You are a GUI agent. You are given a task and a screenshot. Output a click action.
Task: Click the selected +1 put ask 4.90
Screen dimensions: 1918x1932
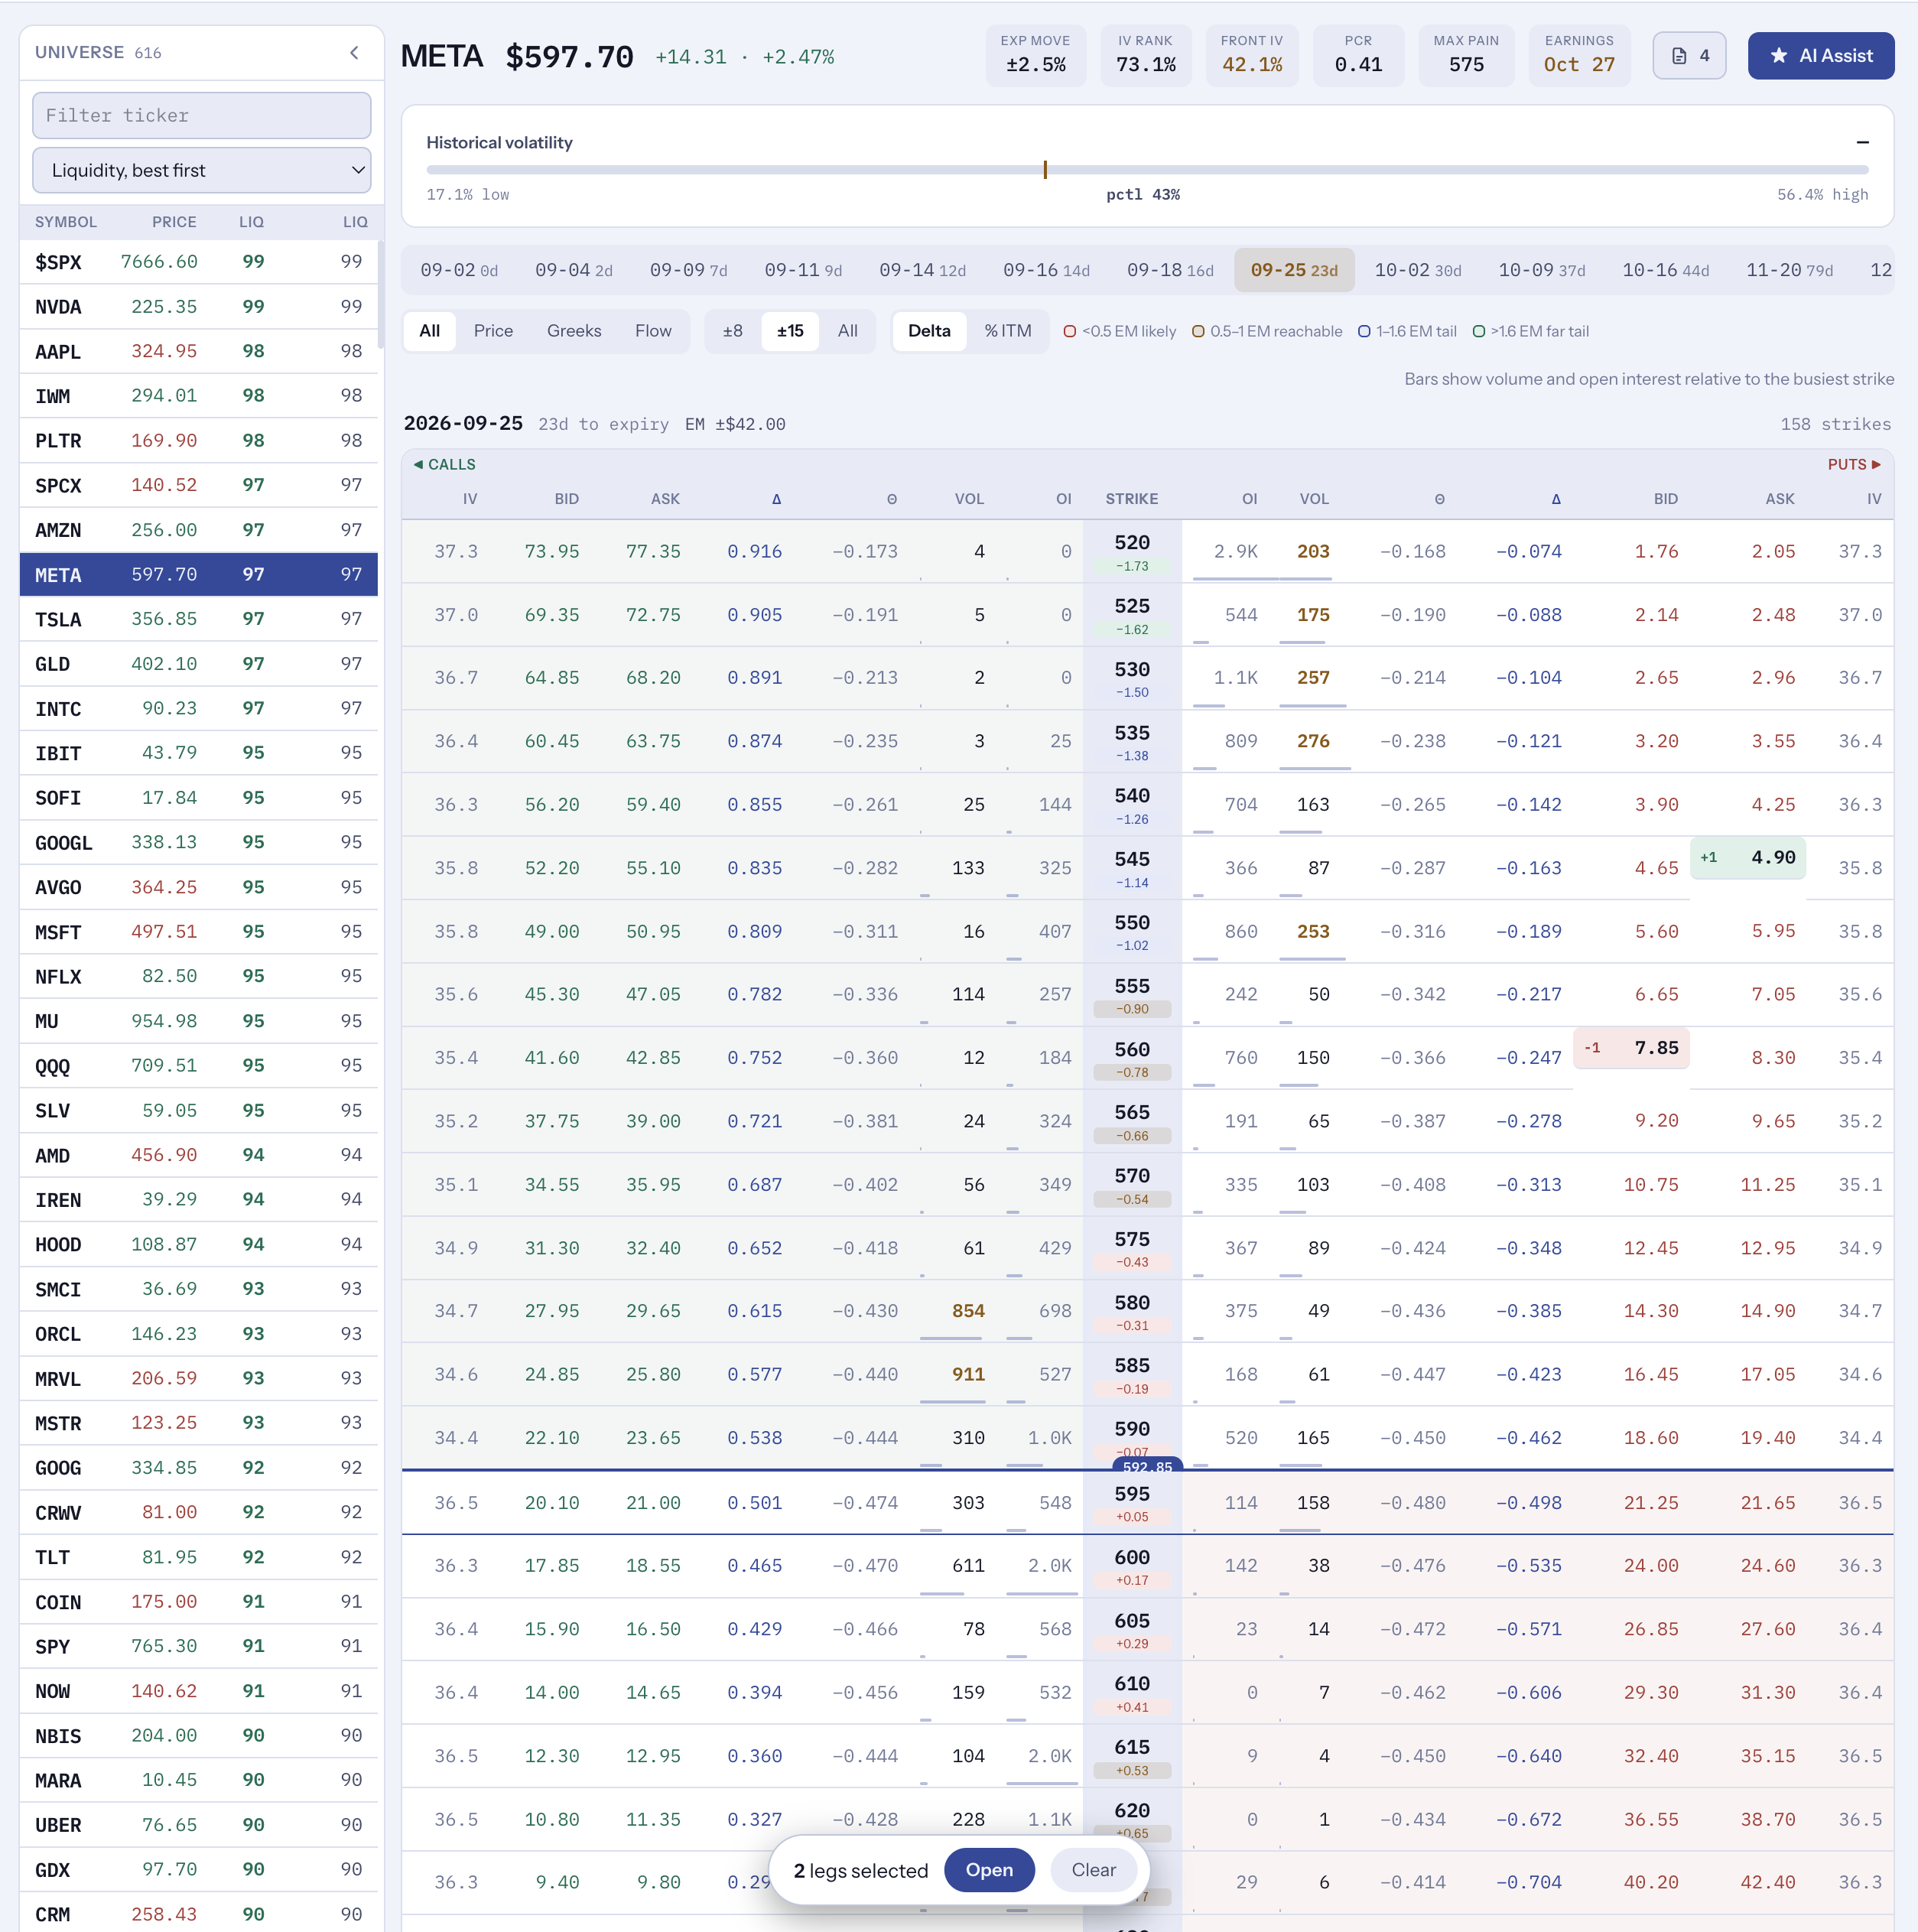[1748, 858]
